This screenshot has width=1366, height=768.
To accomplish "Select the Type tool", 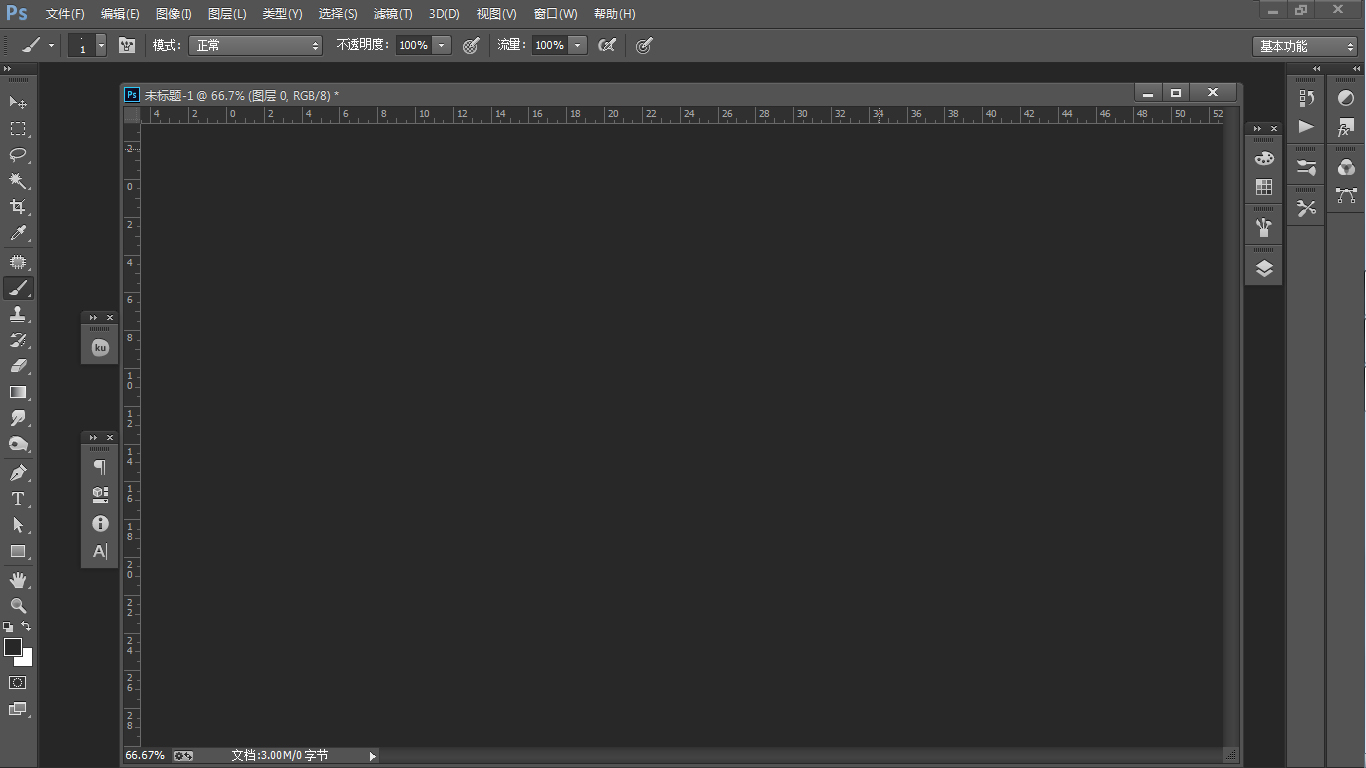I will [18, 499].
